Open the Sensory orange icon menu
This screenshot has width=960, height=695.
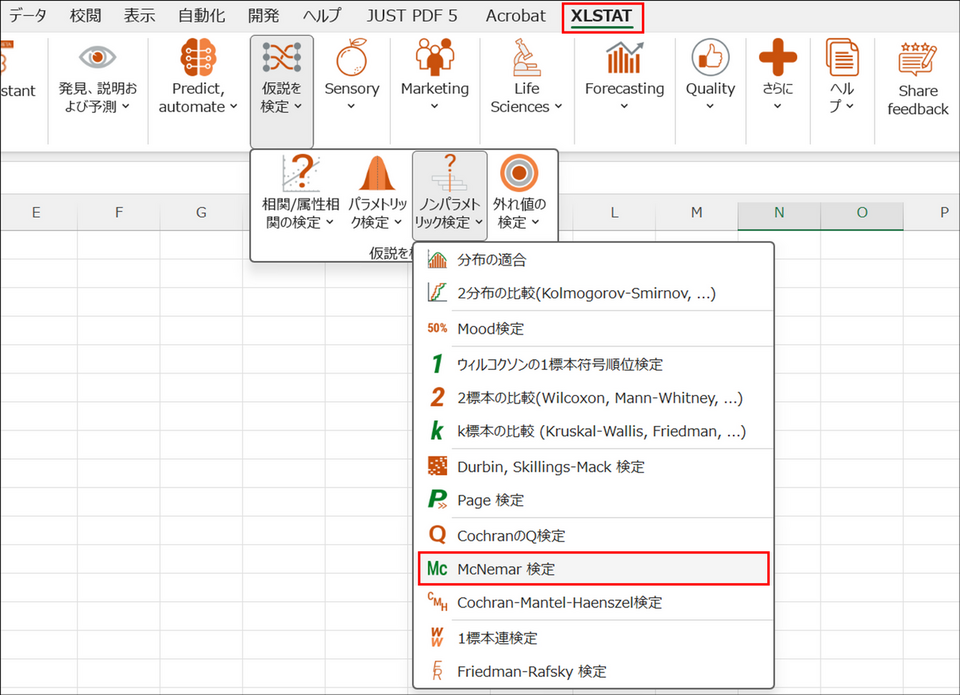[351, 58]
